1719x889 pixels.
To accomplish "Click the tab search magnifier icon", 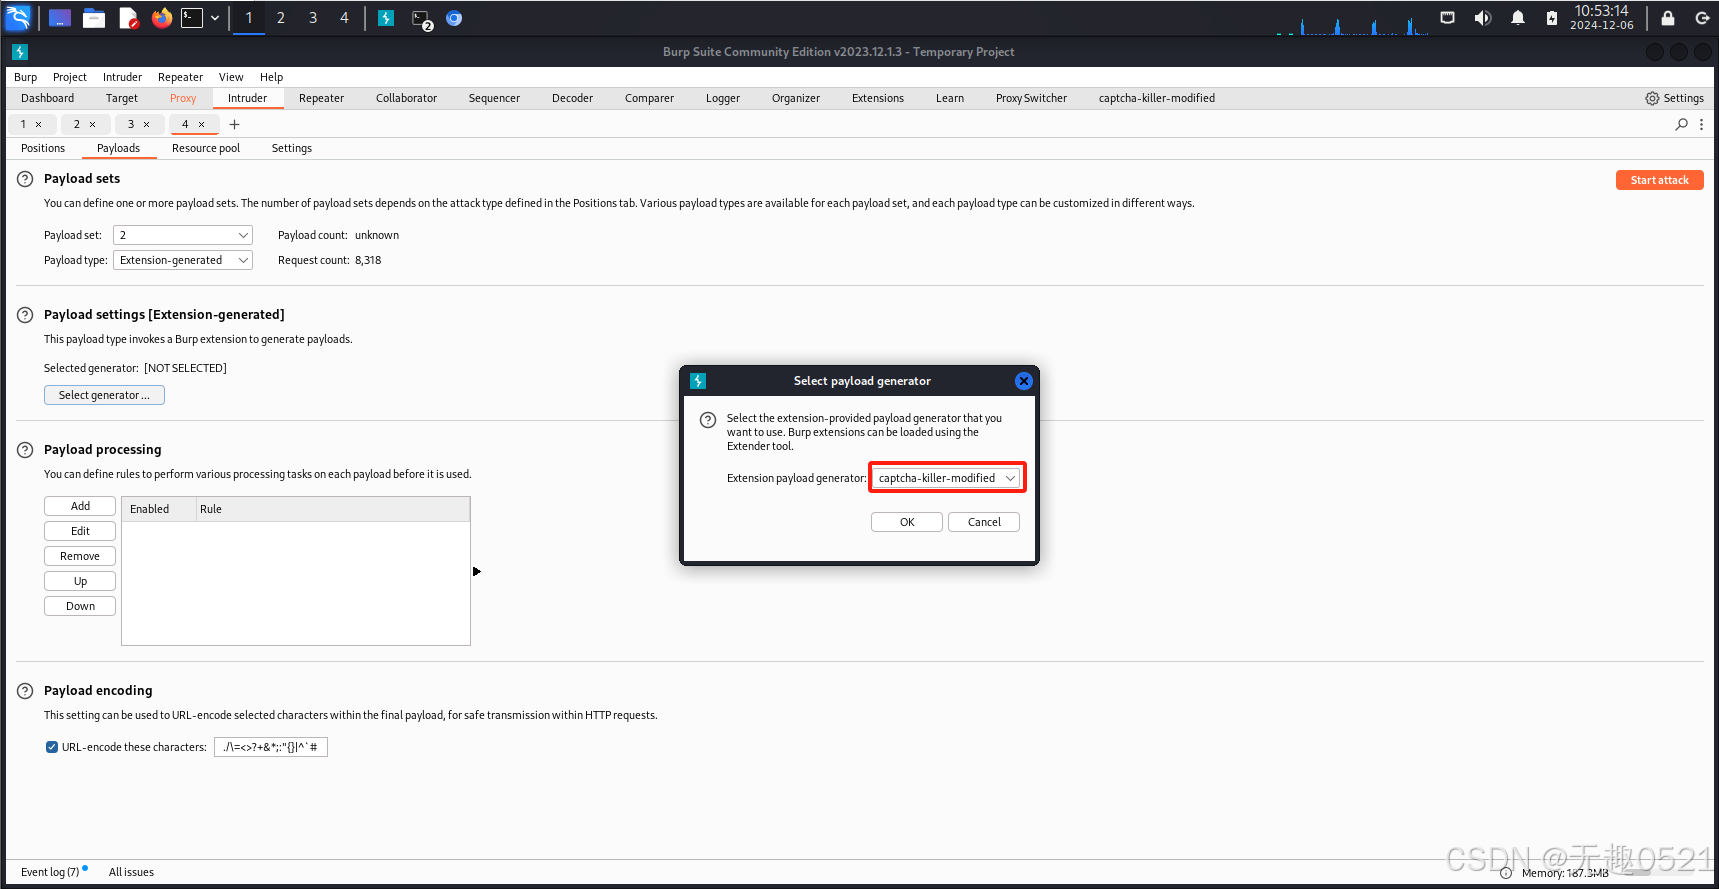I will point(1682,125).
